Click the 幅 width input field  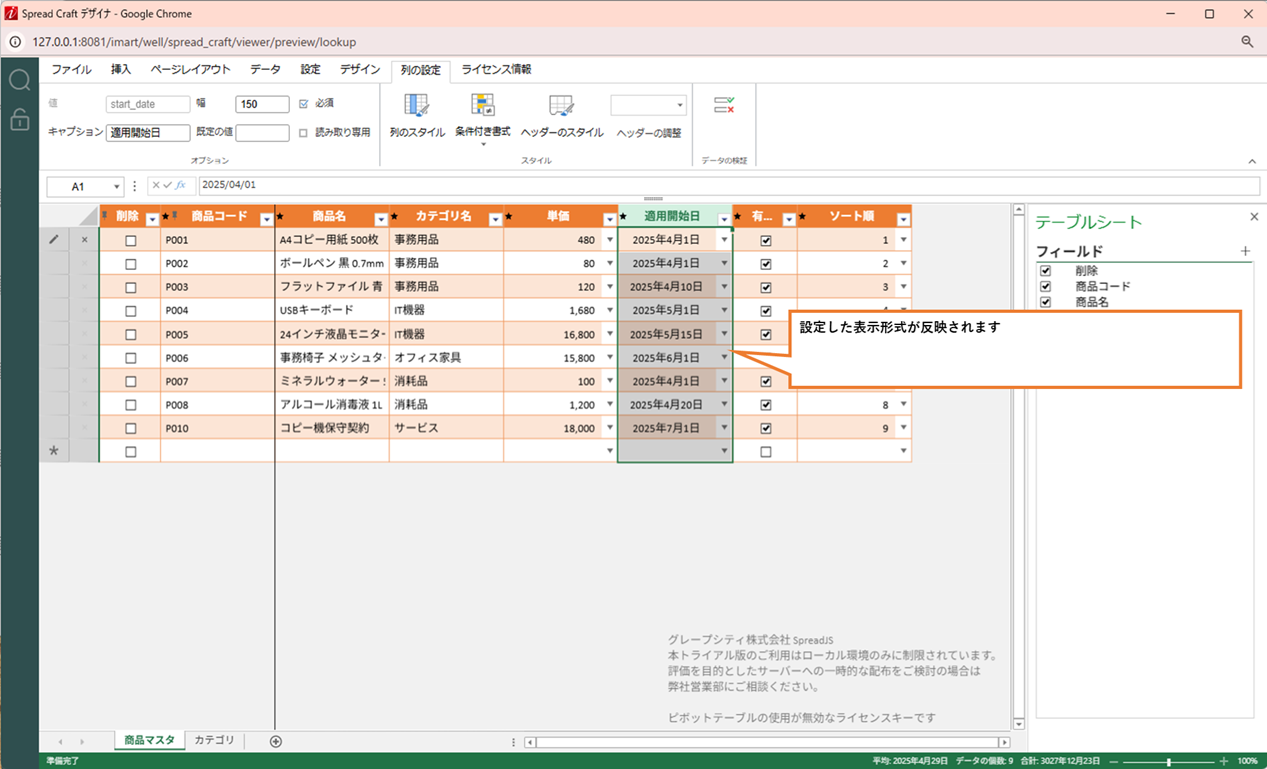click(x=262, y=104)
